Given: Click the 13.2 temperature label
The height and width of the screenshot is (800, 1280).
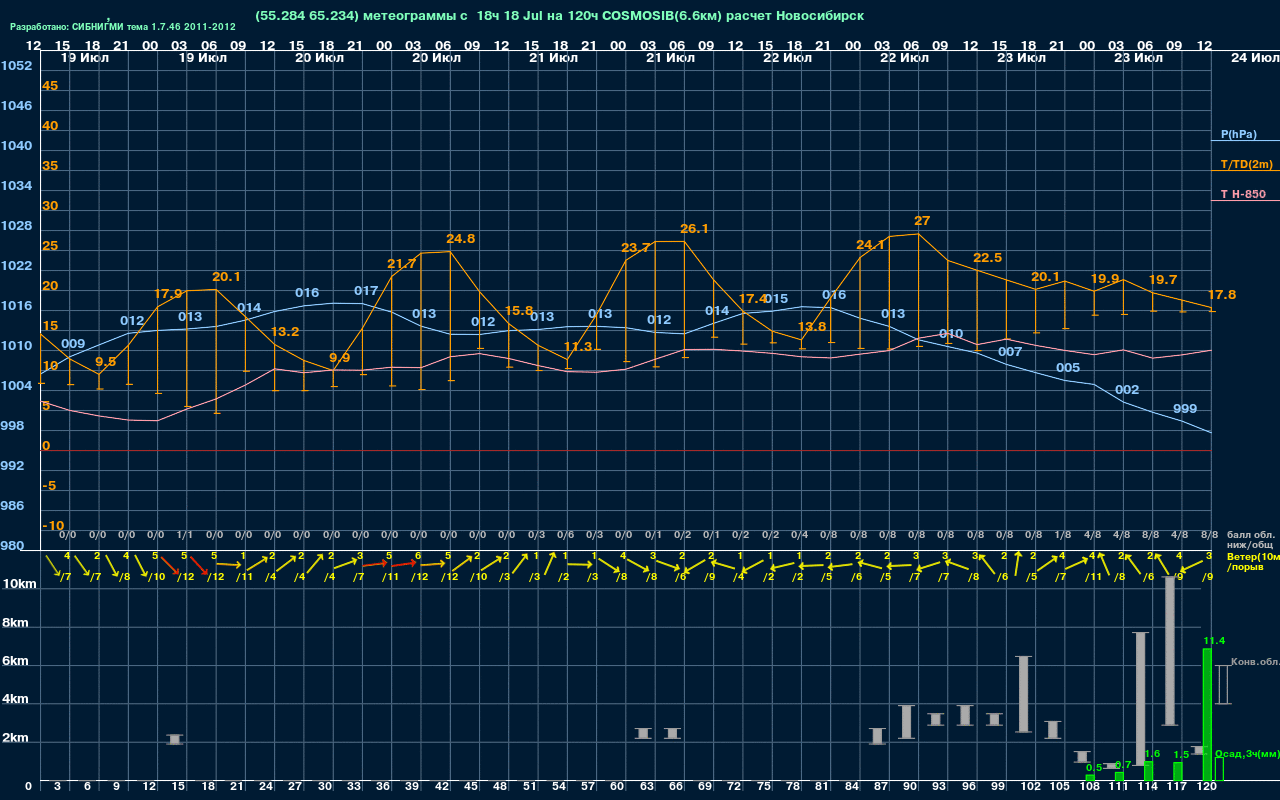Looking at the screenshot, I should coord(285,332).
